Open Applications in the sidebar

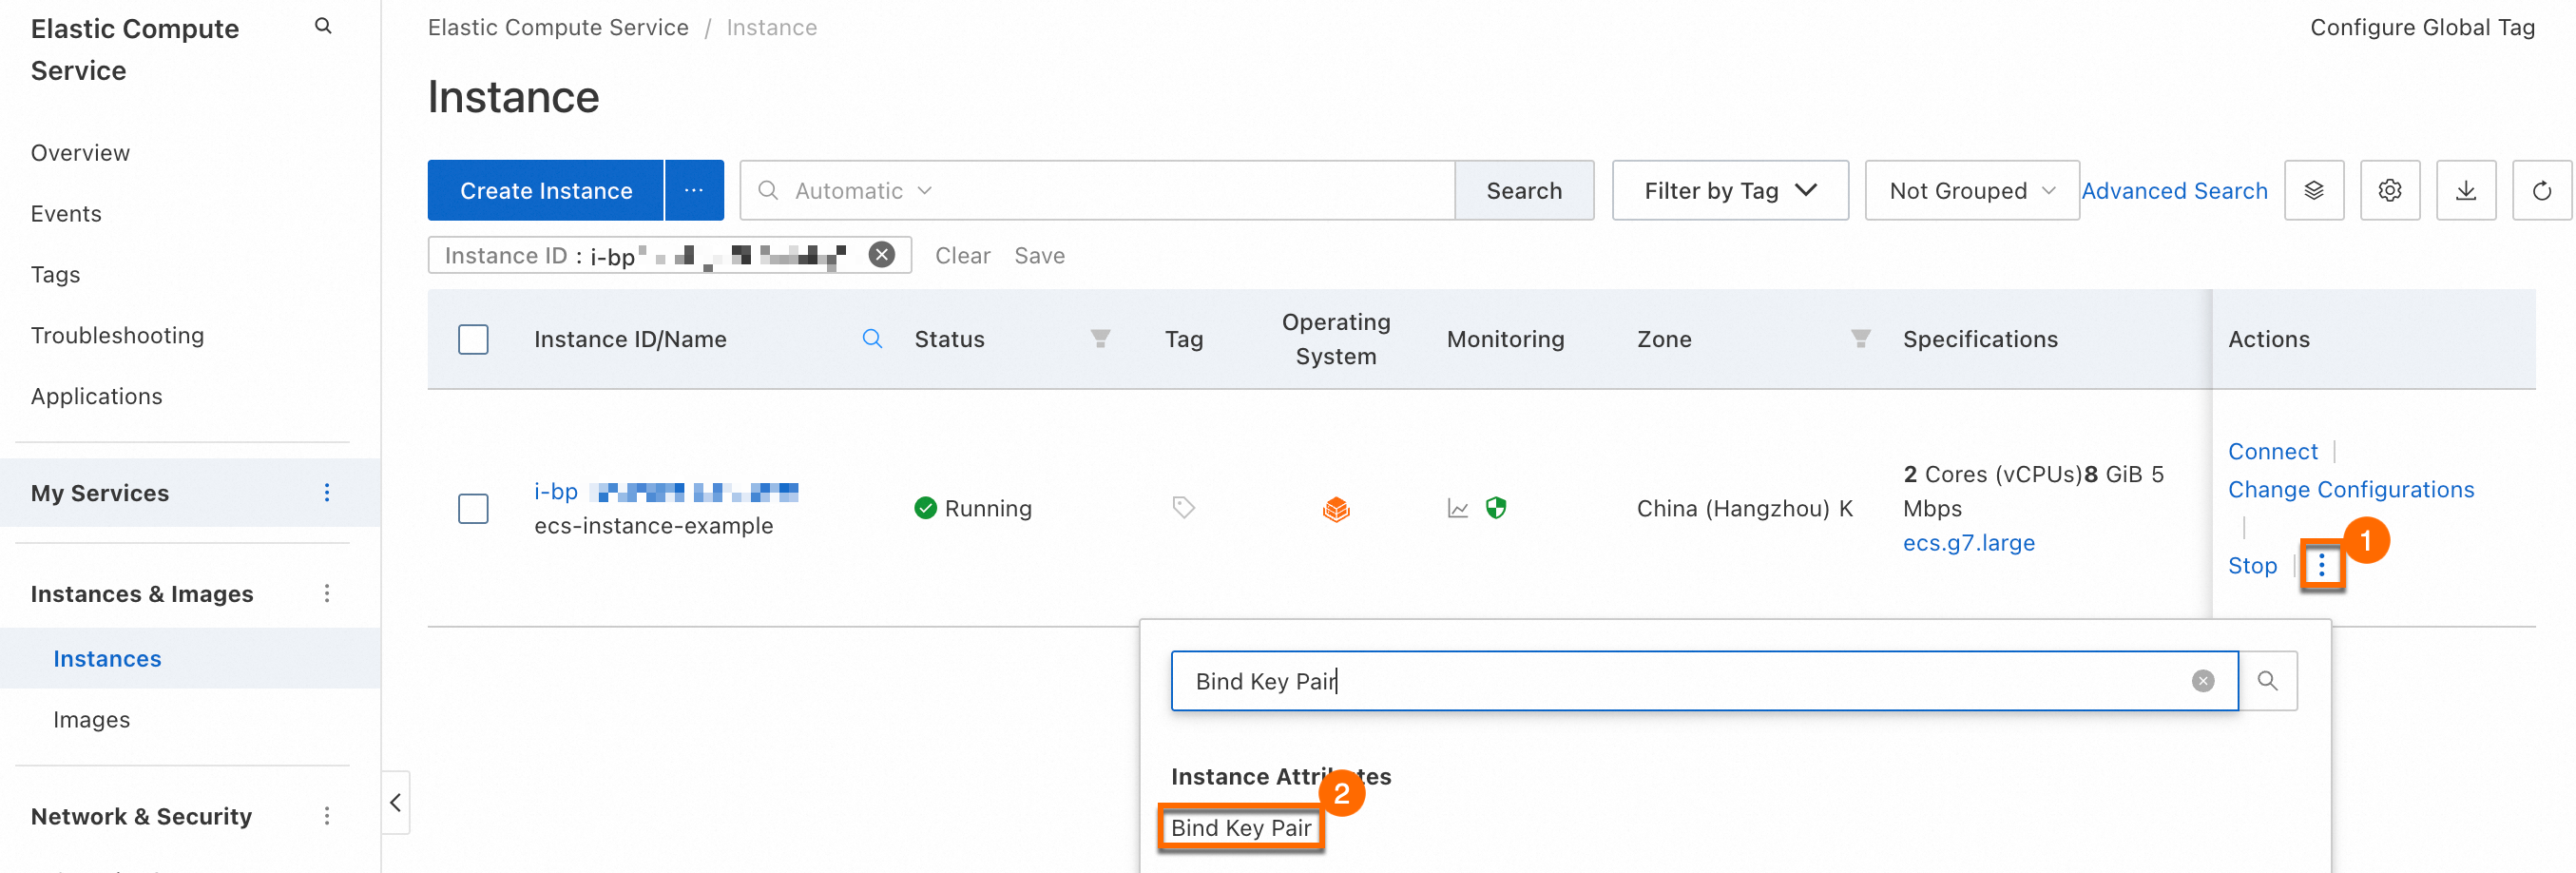[x=96, y=397]
